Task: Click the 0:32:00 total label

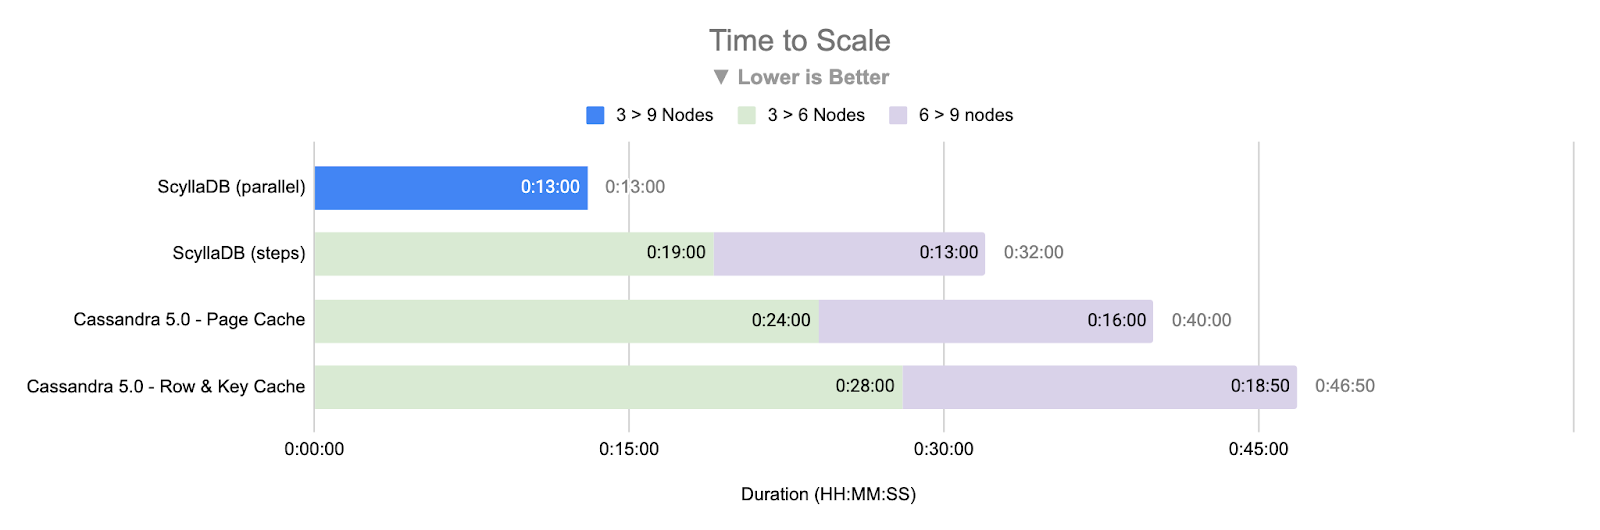Action: (1034, 253)
